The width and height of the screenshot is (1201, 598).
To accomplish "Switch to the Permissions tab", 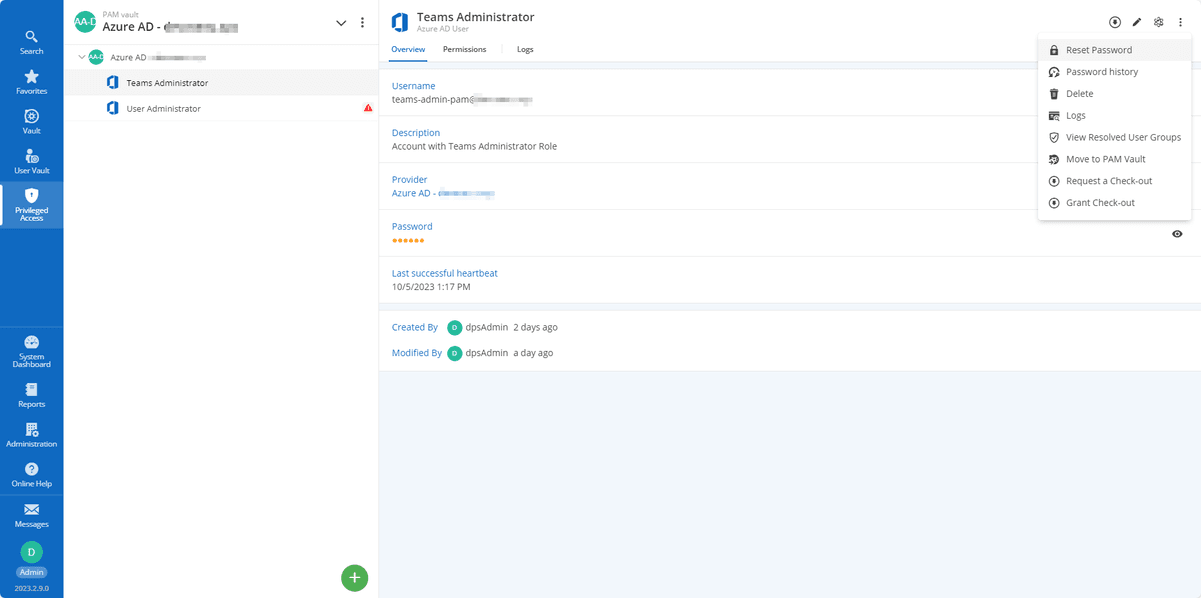I will coord(464,49).
